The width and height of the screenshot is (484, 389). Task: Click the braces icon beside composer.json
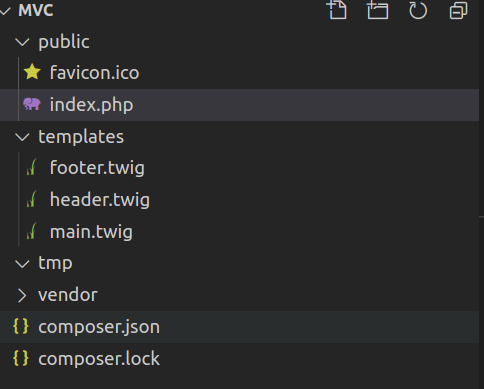click(x=21, y=326)
